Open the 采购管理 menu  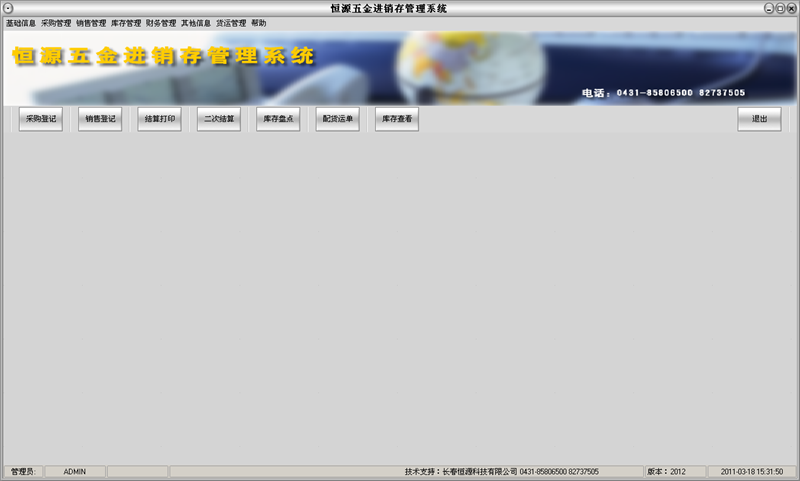56,23
